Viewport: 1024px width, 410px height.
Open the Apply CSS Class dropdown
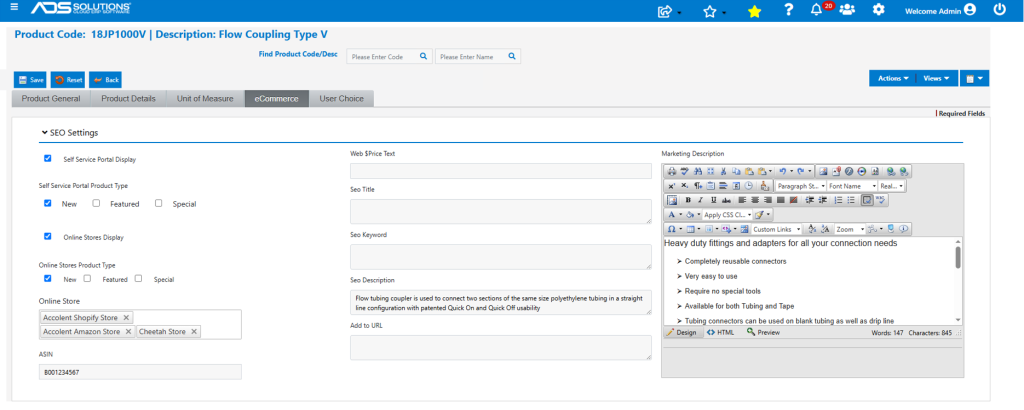728,215
